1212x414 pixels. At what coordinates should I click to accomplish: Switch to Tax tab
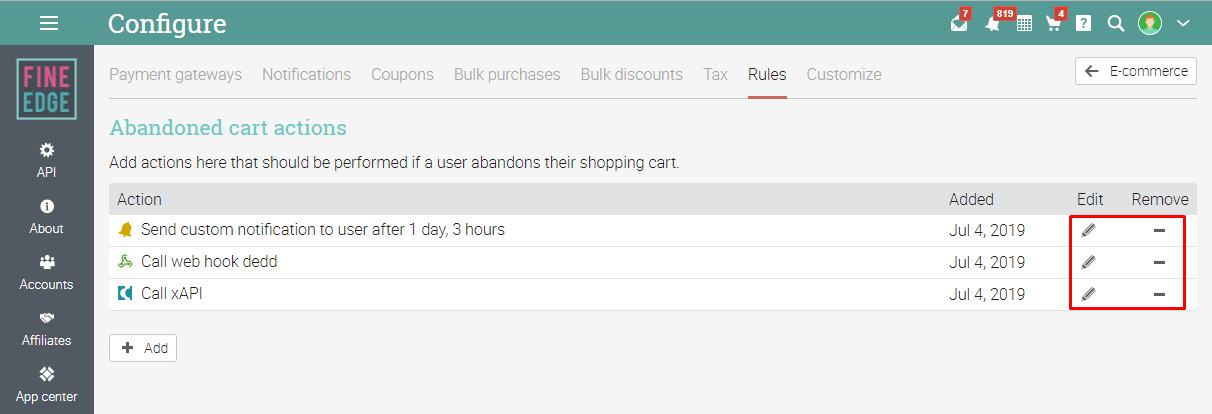[716, 74]
